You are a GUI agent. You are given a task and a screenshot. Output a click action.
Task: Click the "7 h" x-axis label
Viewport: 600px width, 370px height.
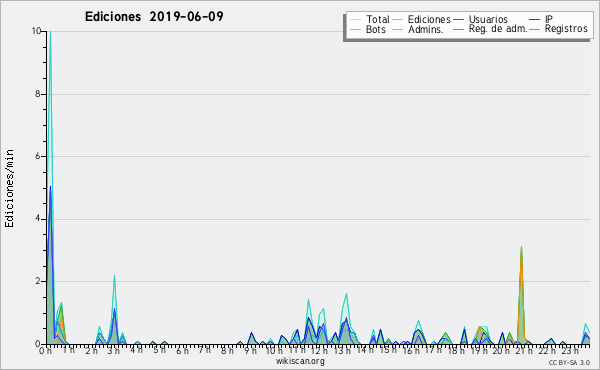tap(204, 350)
